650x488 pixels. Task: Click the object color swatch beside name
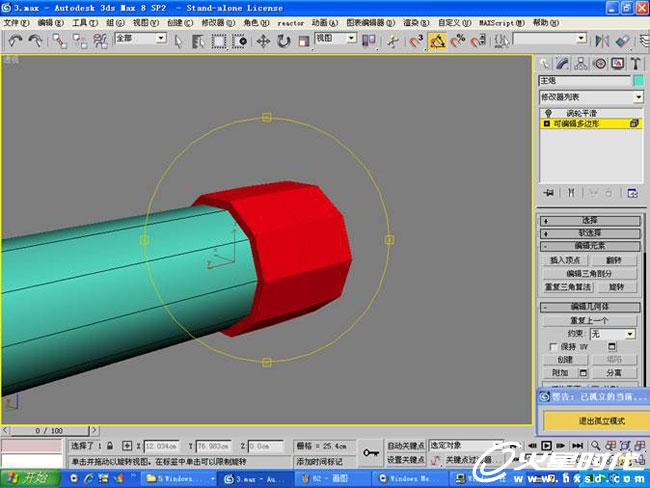pos(638,80)
